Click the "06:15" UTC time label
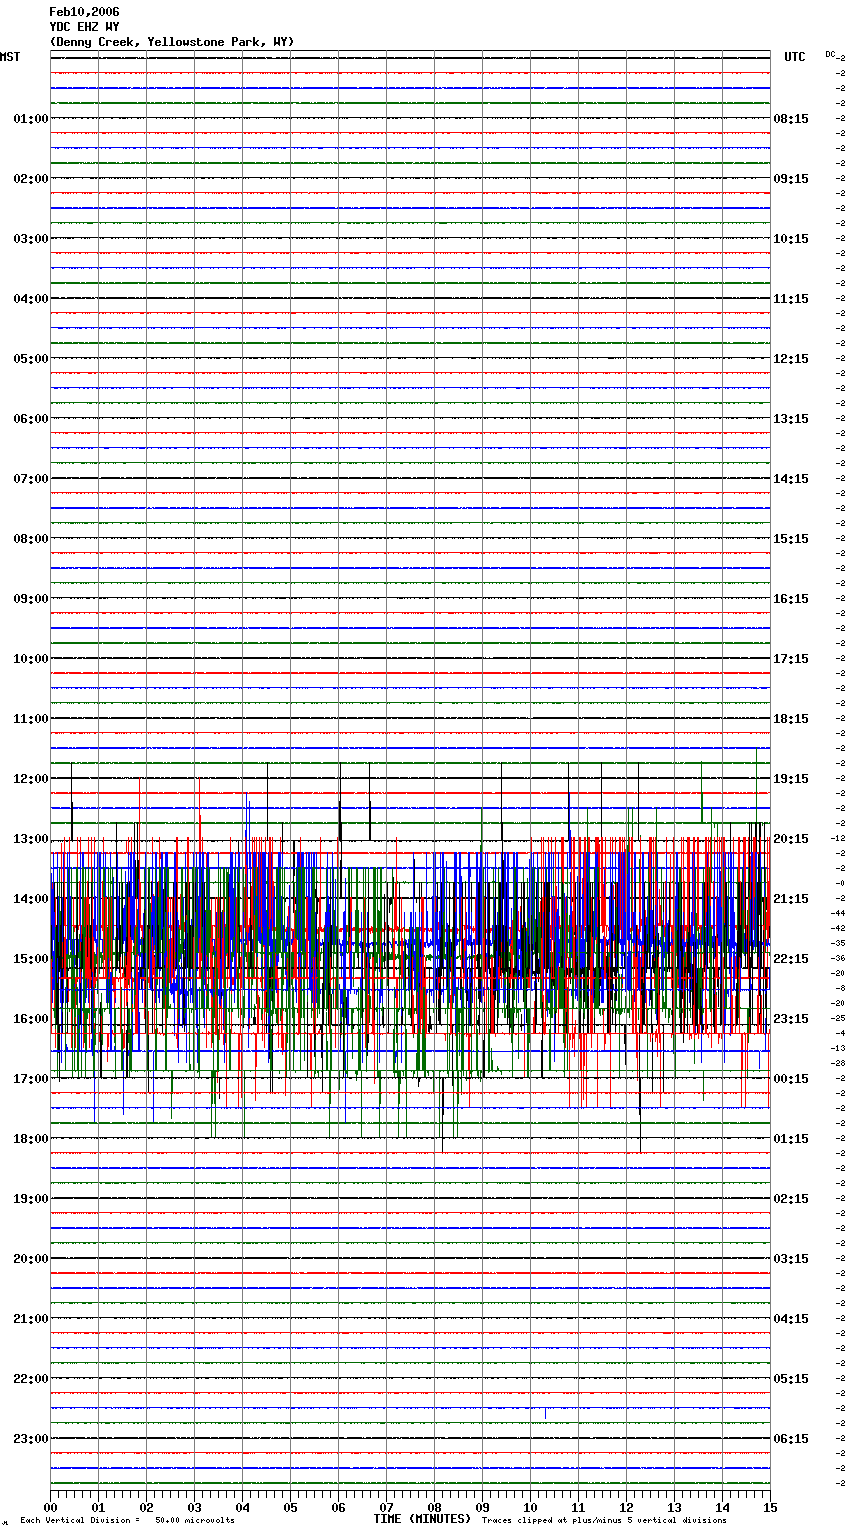Viewport: 850px width, 1534px height. coord(791,1439)
